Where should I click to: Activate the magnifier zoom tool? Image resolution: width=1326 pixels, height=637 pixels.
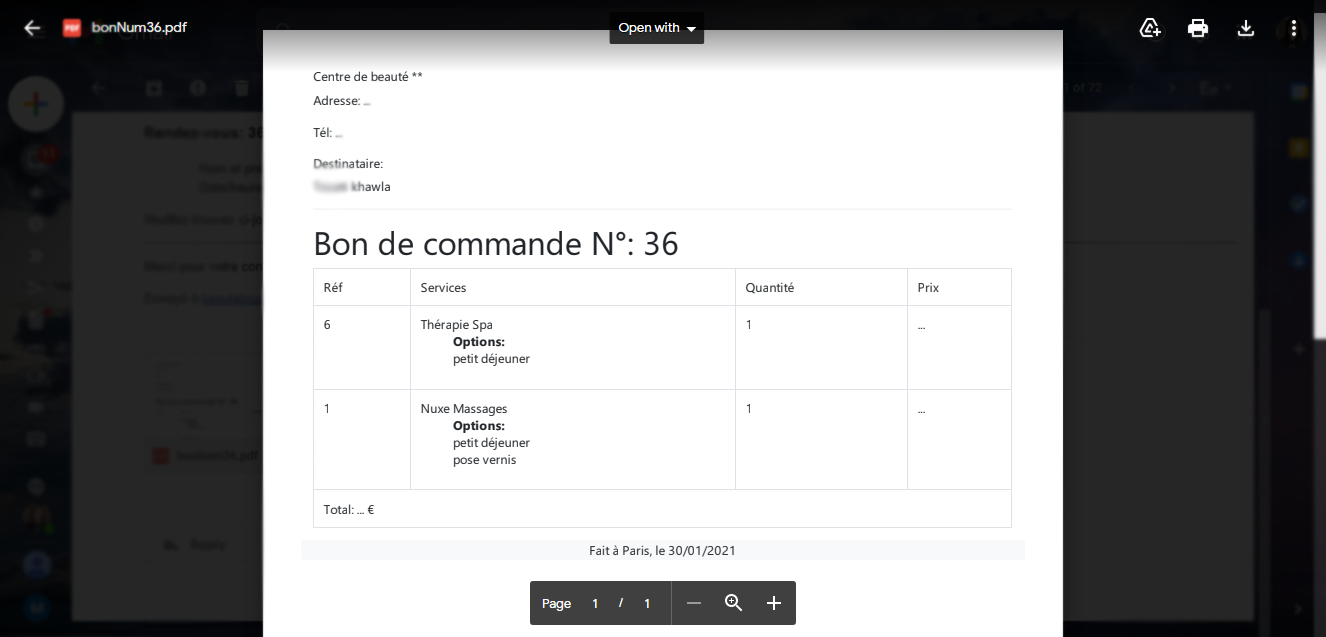tap(733, 603)
